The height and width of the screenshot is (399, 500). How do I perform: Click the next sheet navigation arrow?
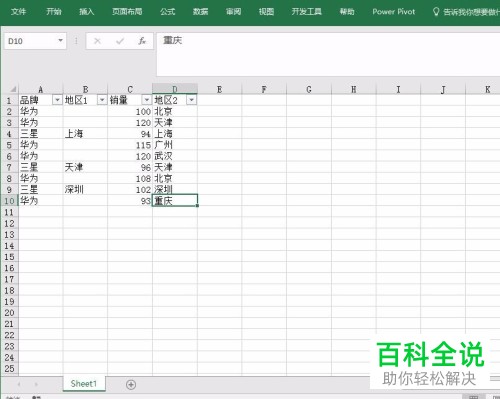tap(36, 384)
